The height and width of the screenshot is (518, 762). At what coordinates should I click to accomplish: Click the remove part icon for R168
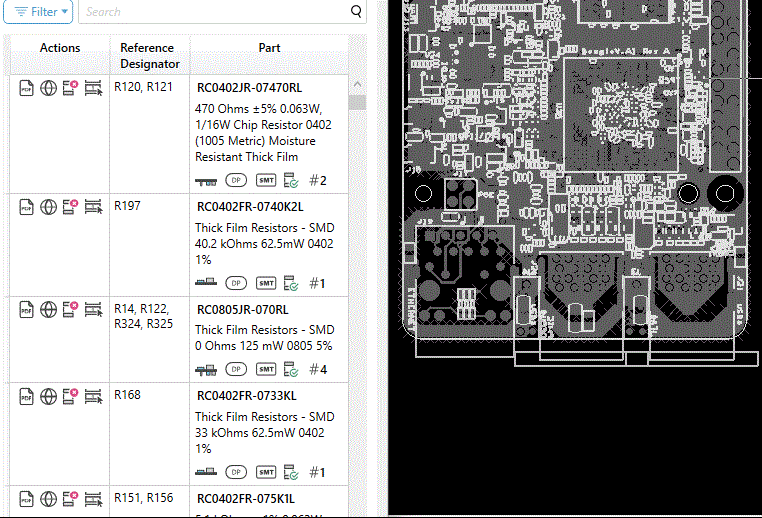tap(70, 395)
